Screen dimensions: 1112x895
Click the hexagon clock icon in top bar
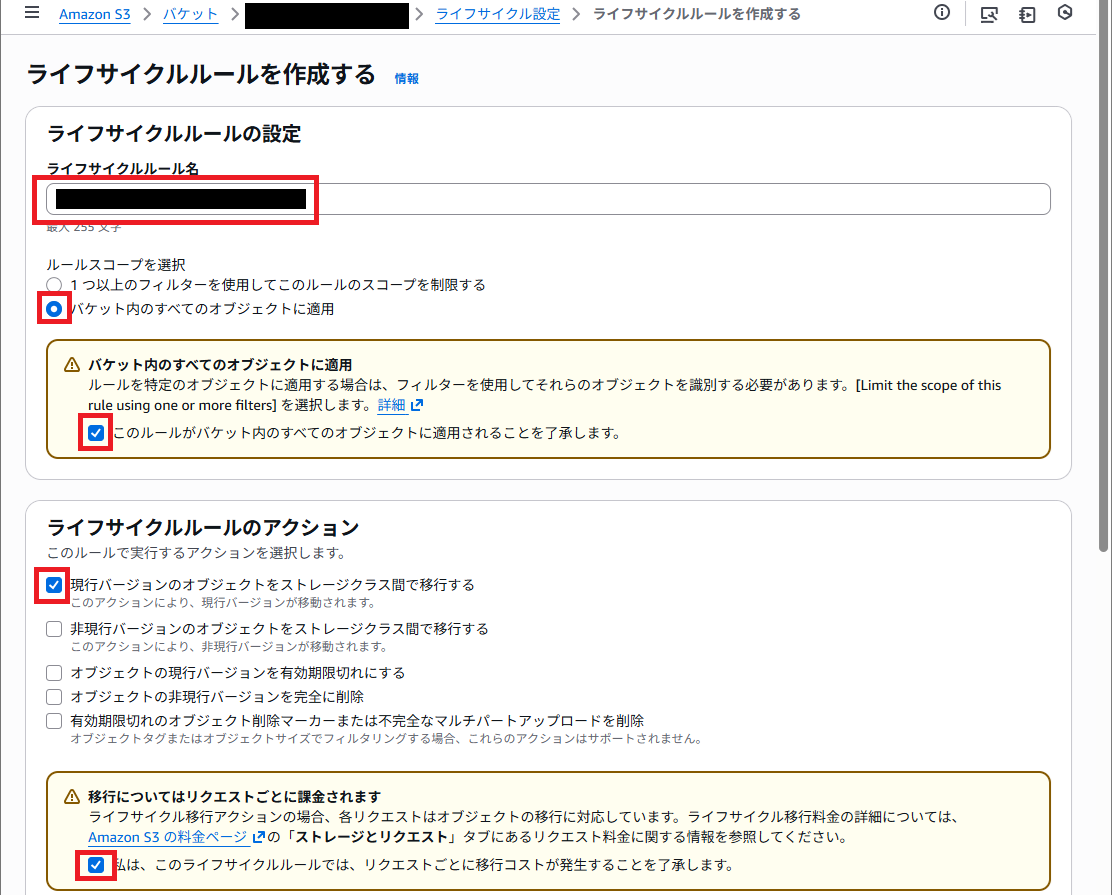tap(1065, 16)
